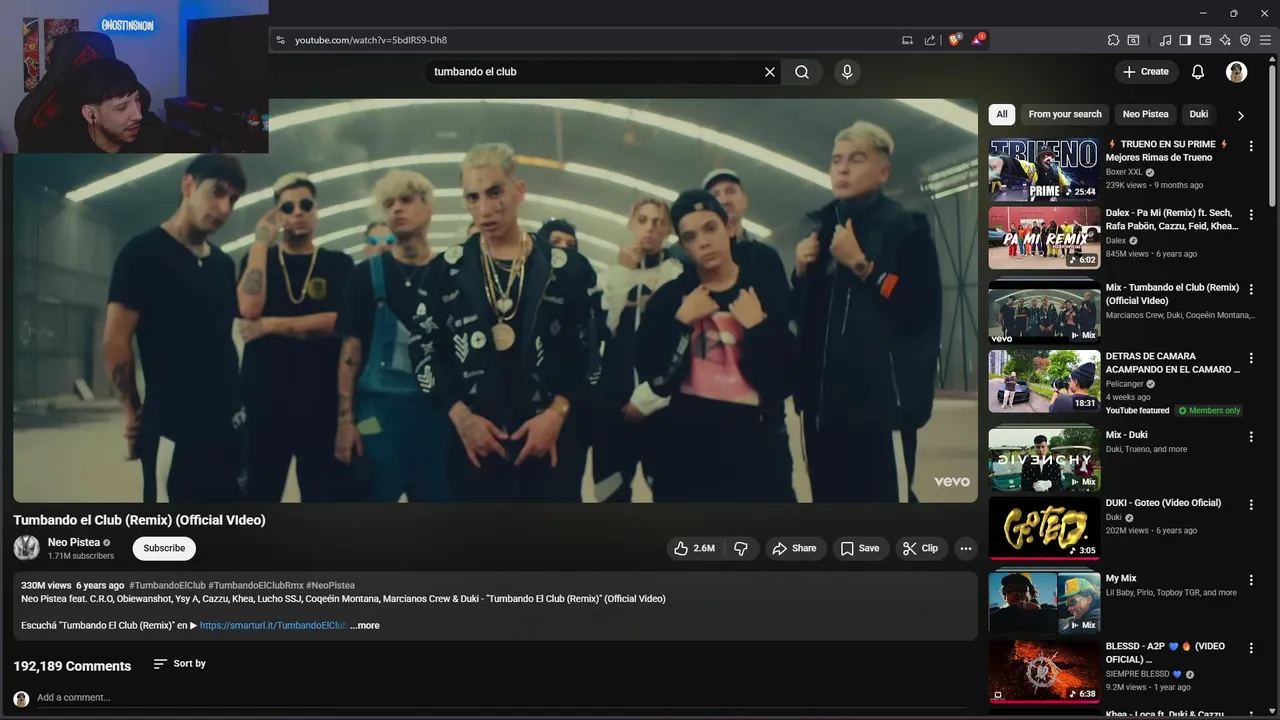Click the Boxer XXL channel name
Screen dimensions: 1280x720
[1124, 172]
